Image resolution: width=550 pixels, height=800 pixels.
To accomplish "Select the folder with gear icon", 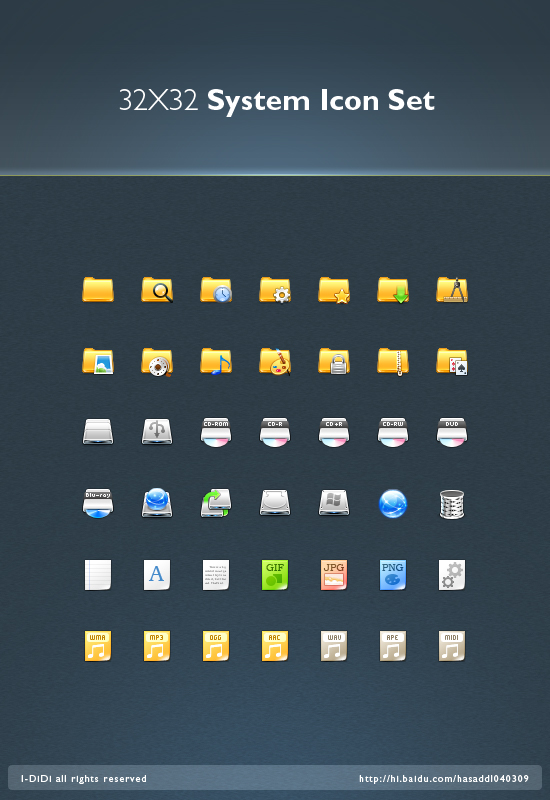I will [275, 290].
